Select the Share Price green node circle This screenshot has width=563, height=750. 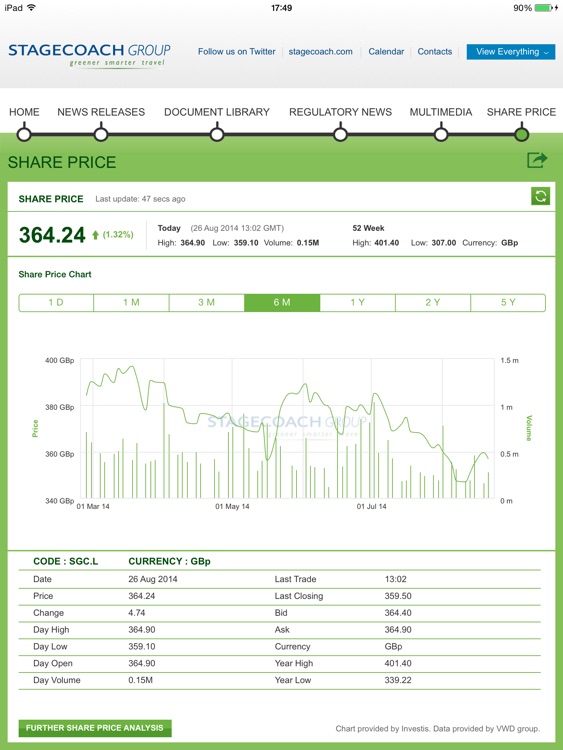coord(521,134)
